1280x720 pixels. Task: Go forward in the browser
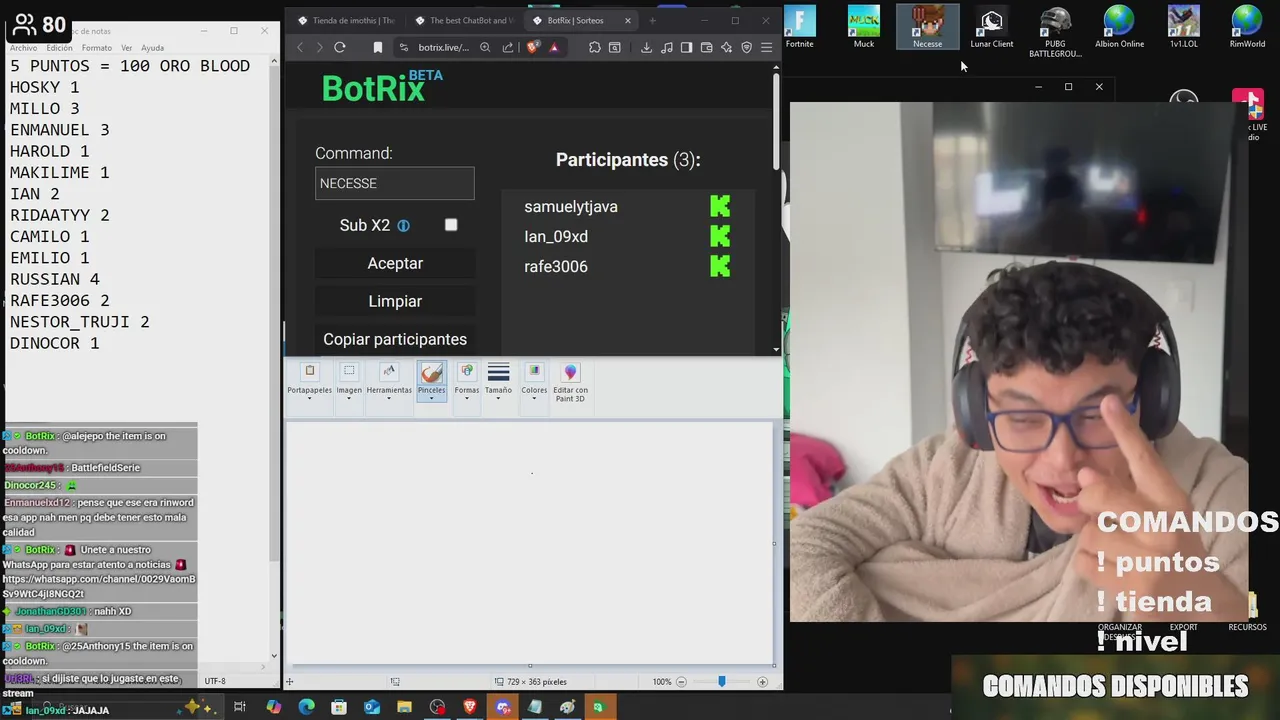point(319,47)
